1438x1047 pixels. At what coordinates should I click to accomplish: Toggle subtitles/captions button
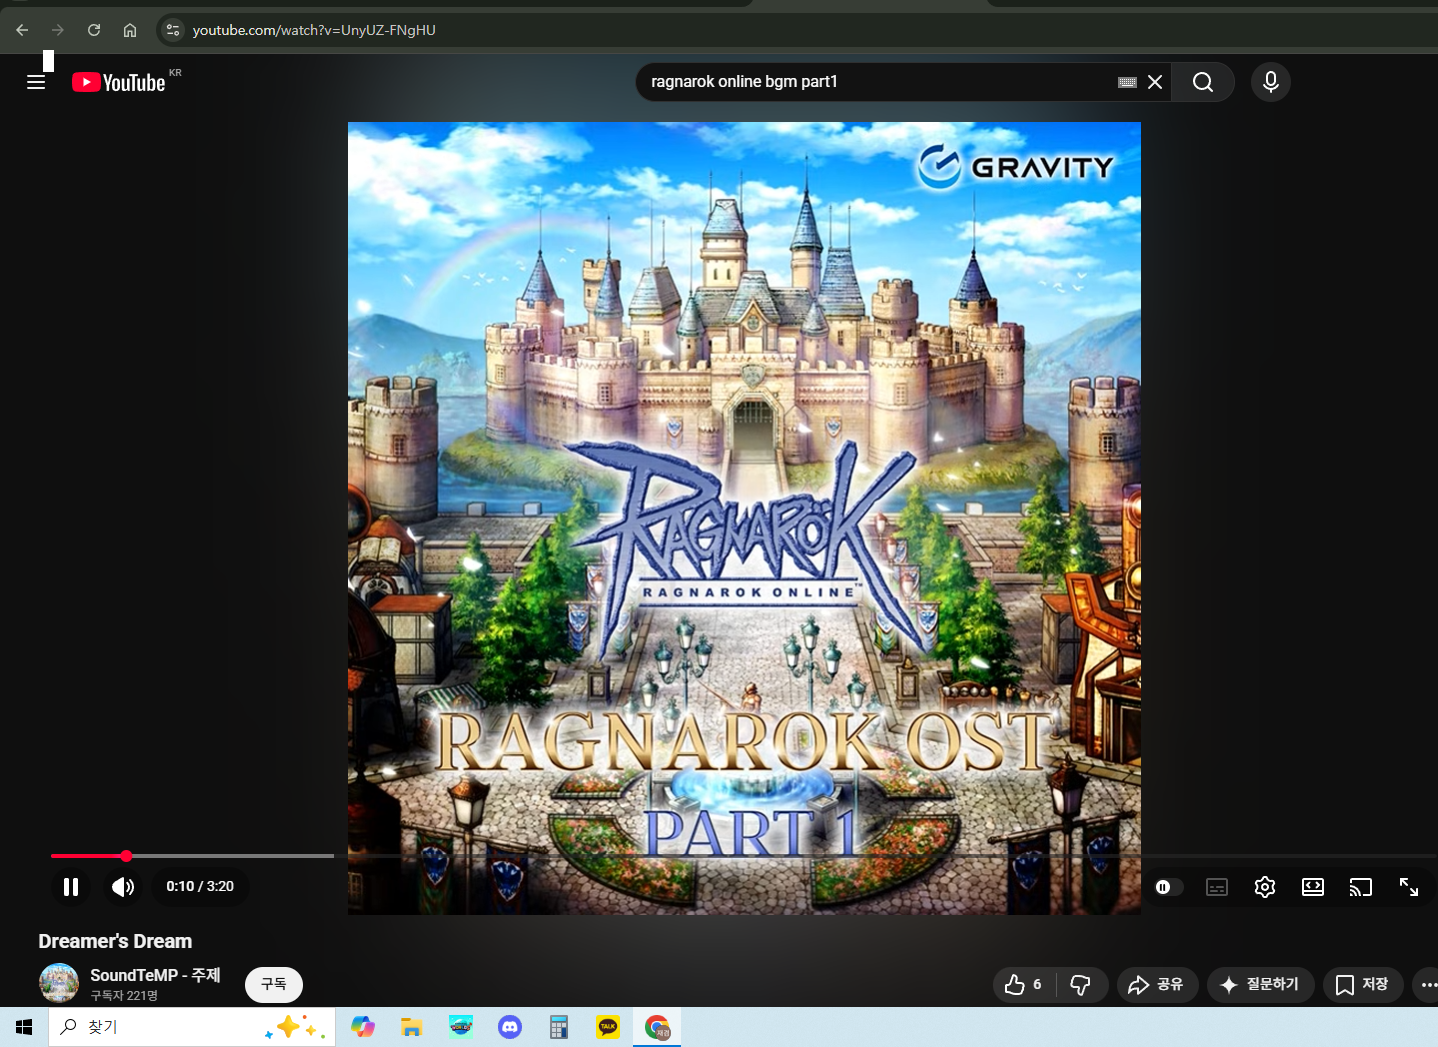[1216, 887]
